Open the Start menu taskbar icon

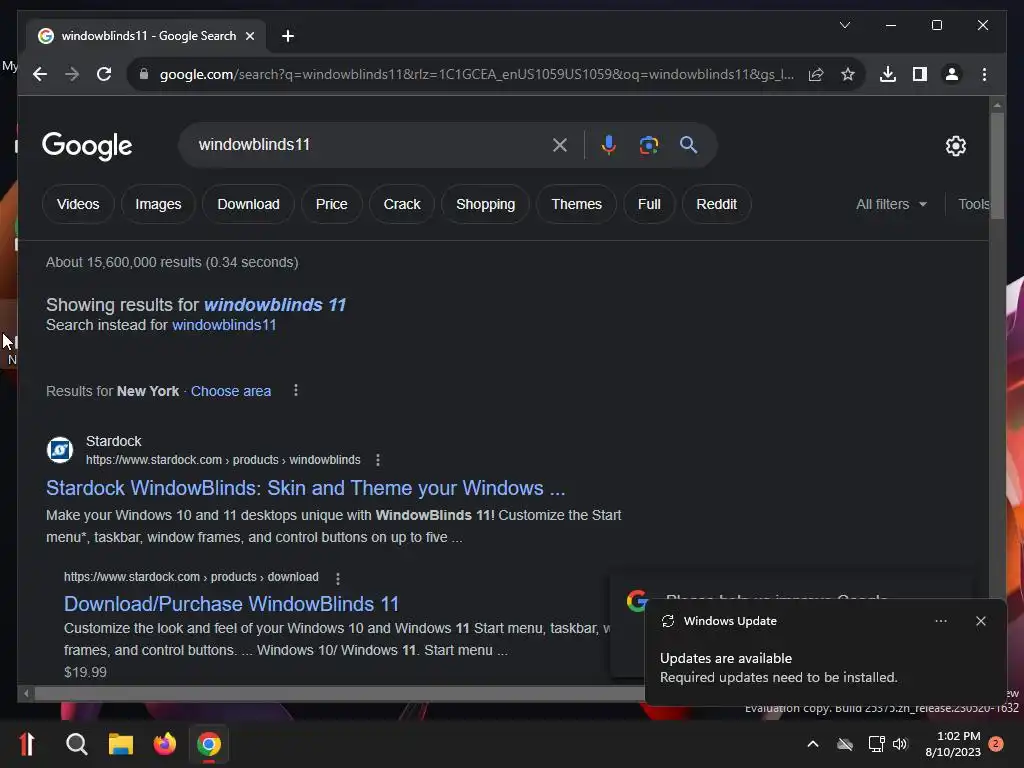click(x=27, y=744)
